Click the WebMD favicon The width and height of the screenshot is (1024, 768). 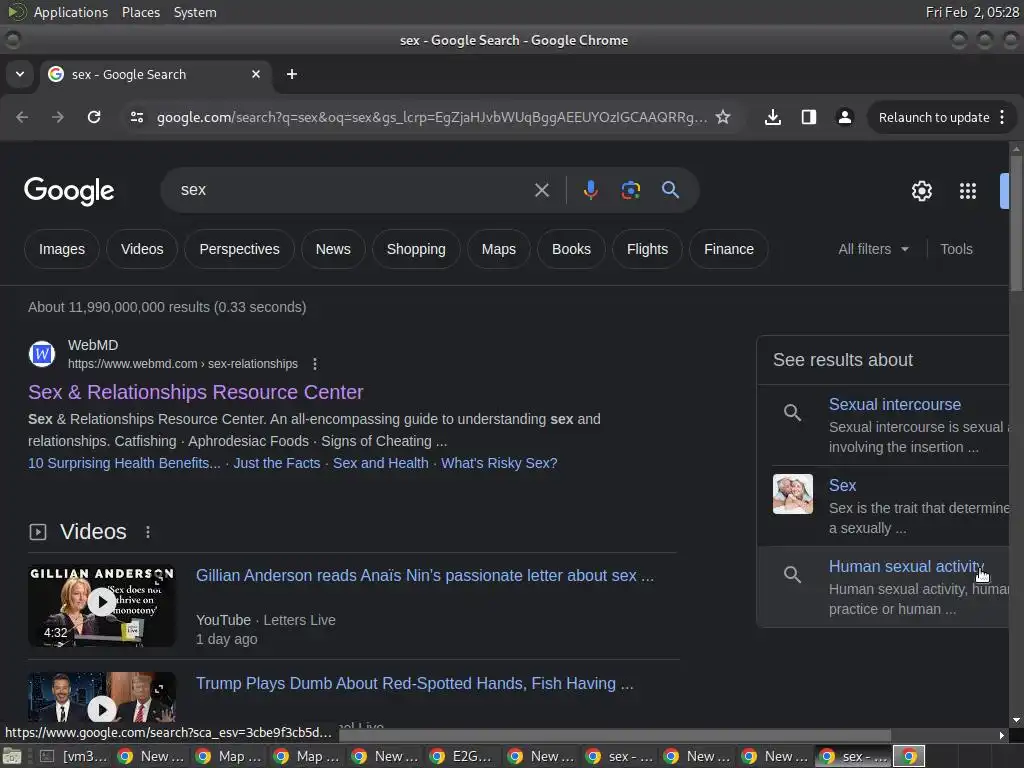[42, 354]
